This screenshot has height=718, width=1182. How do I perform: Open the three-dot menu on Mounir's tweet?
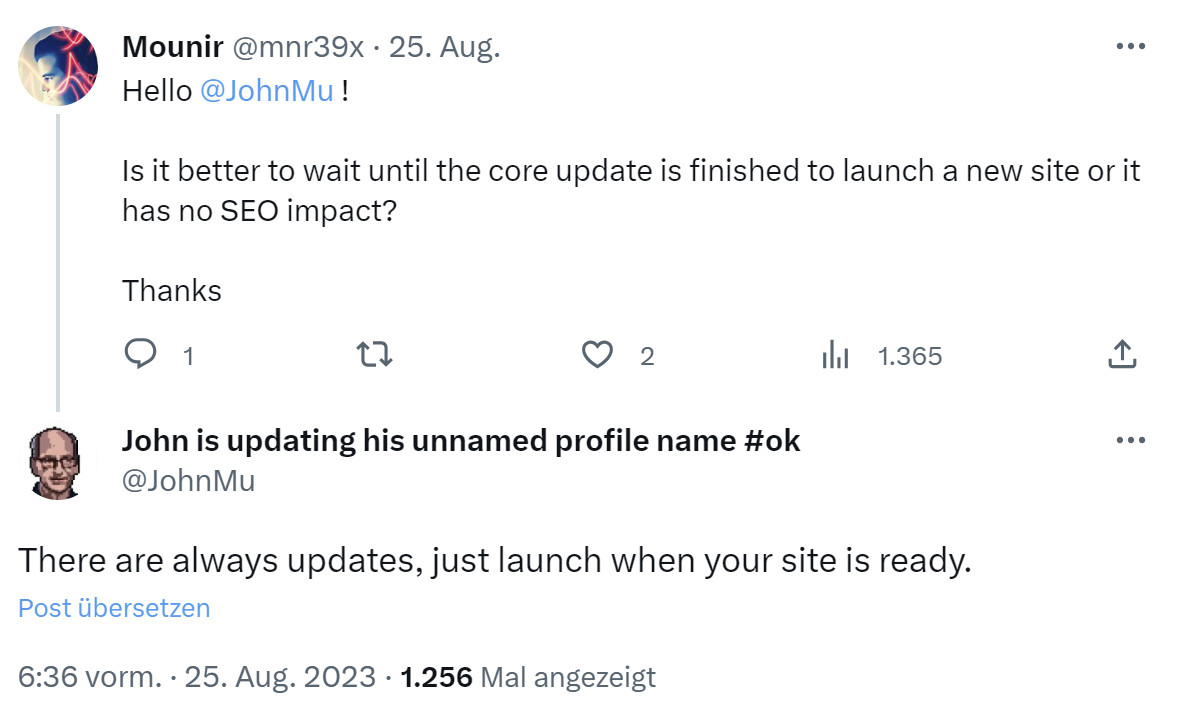coord(1131,45)
